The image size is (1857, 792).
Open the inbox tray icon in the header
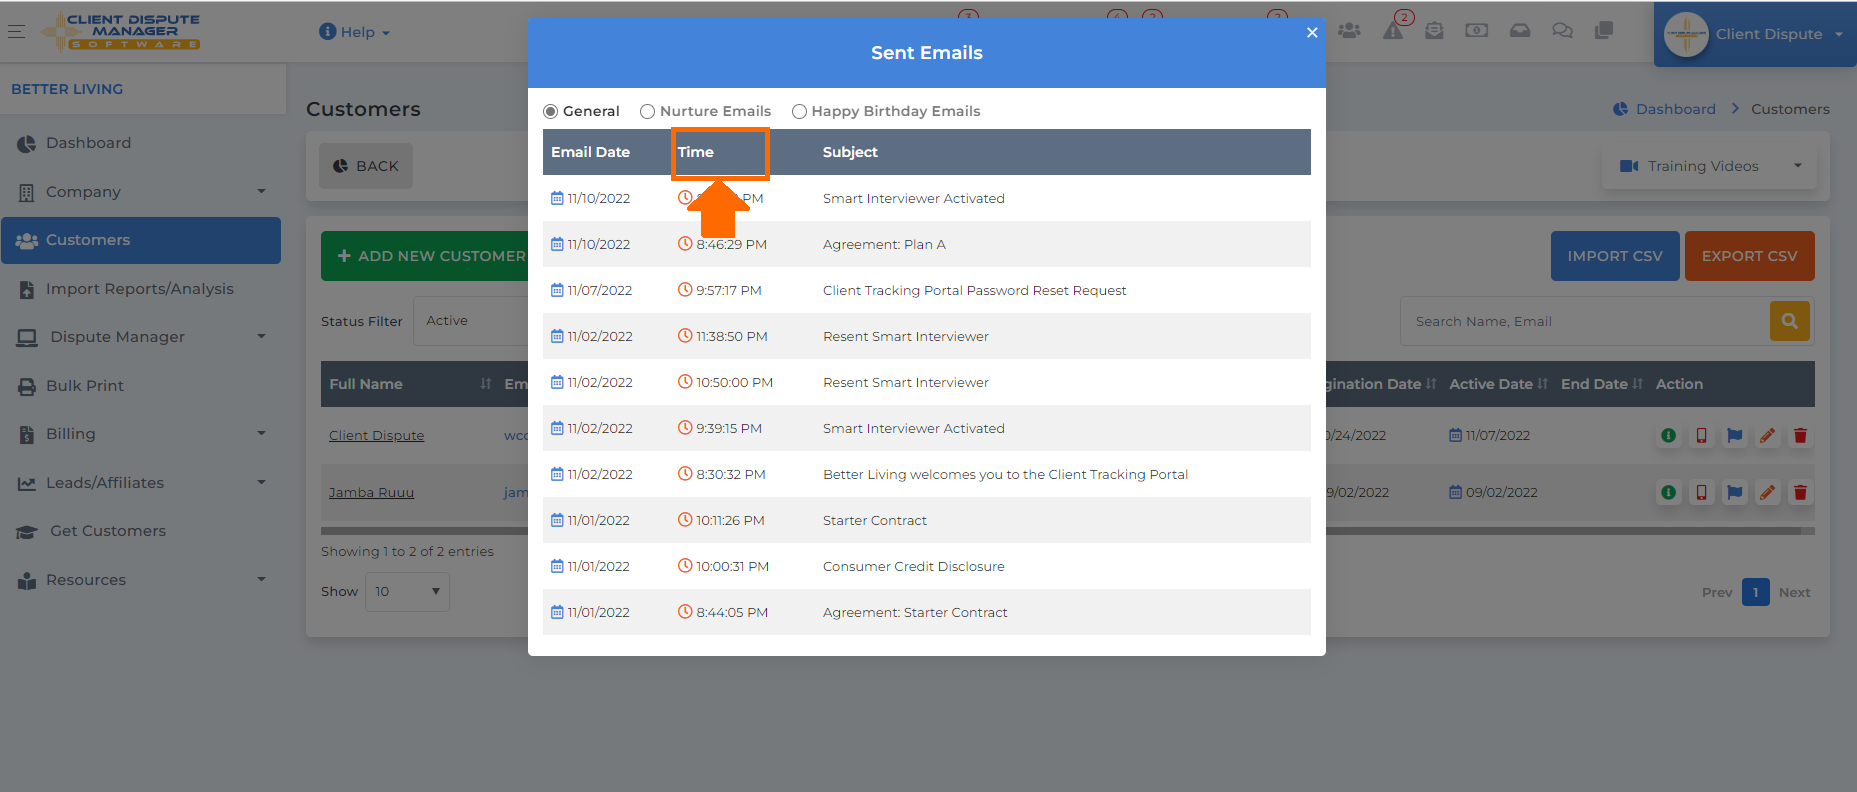[x=1520, y=31]
